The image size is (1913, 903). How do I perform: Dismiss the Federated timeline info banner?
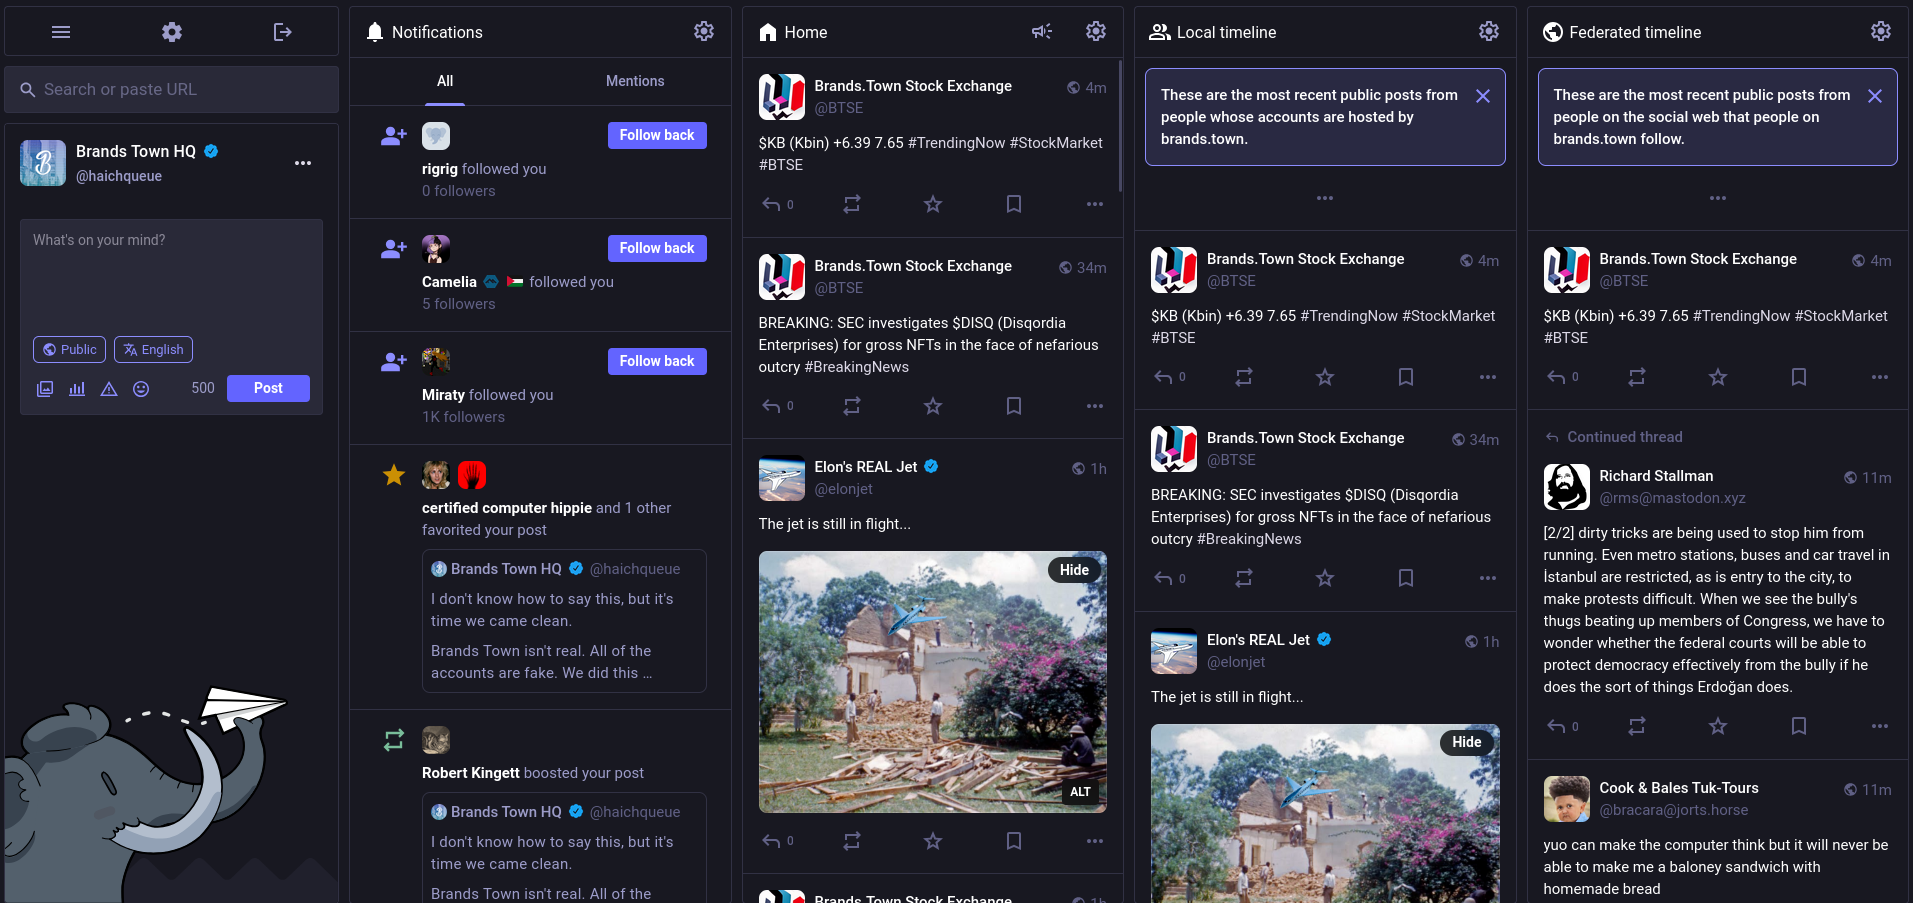point(1875,96)
